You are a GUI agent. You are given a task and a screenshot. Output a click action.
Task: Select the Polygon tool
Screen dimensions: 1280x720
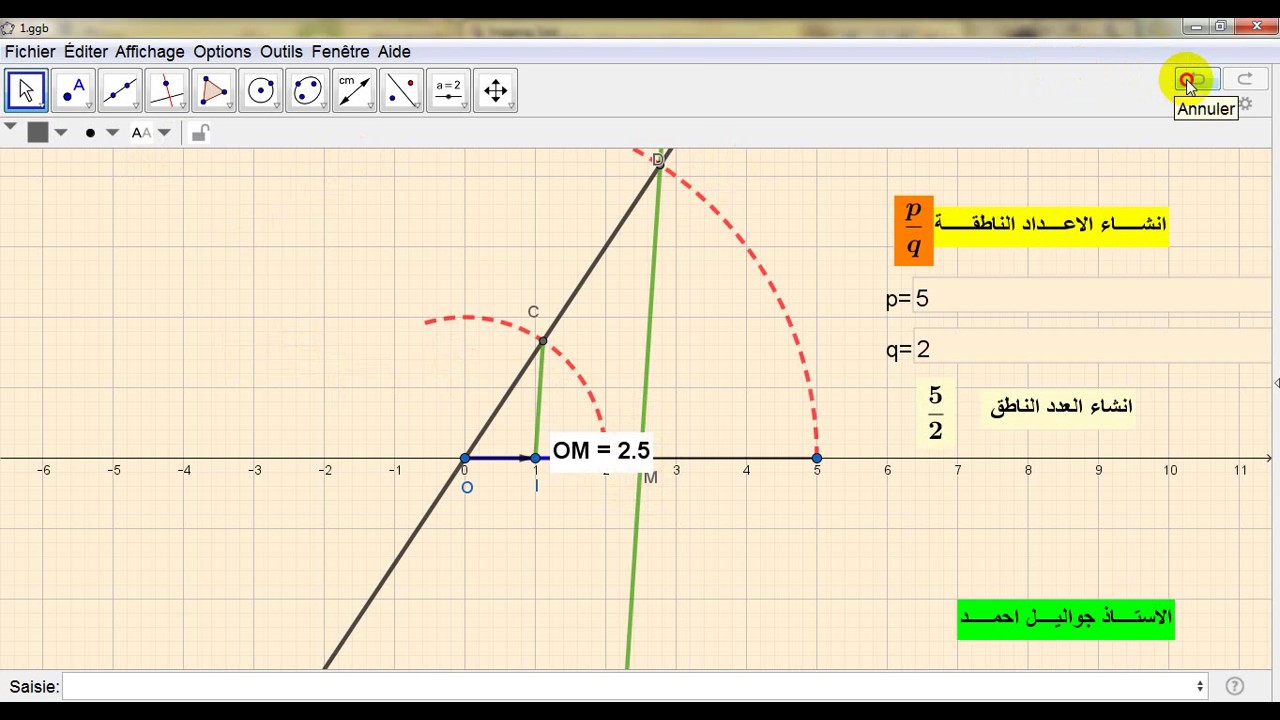coord(214,91)
